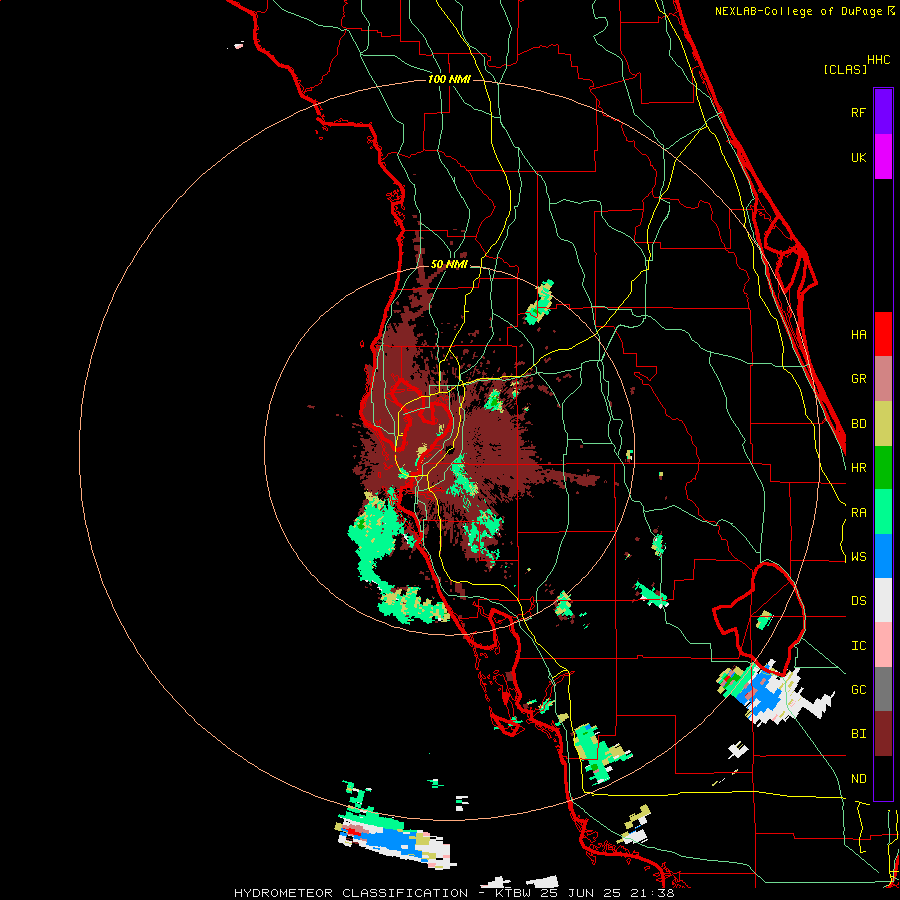Click the gray GC legend color swatch
This screenshot has width=900, height=900.
tap(883, 689)
